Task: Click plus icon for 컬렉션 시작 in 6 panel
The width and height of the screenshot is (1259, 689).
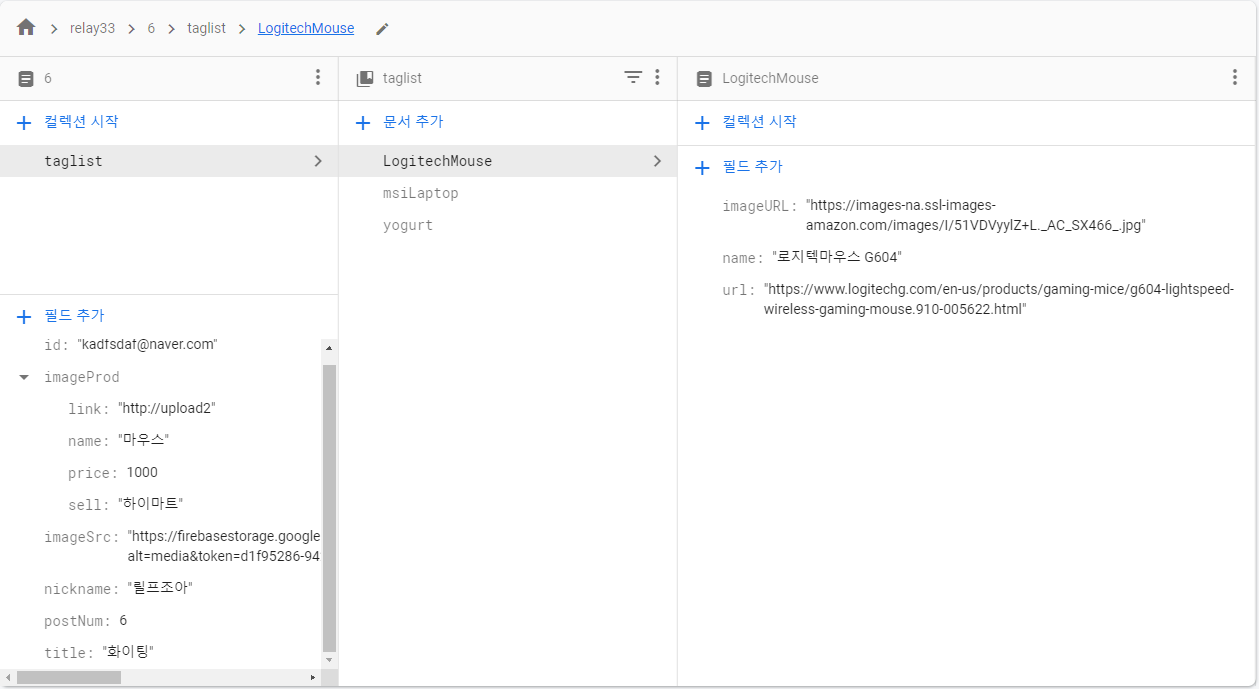Action: (25, 122)
